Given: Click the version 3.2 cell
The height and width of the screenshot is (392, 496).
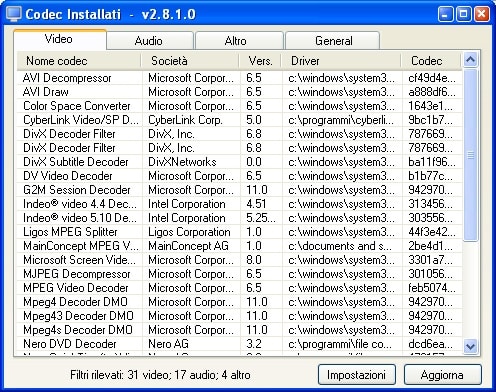Looking at the screenshot, I should [254, 344].
